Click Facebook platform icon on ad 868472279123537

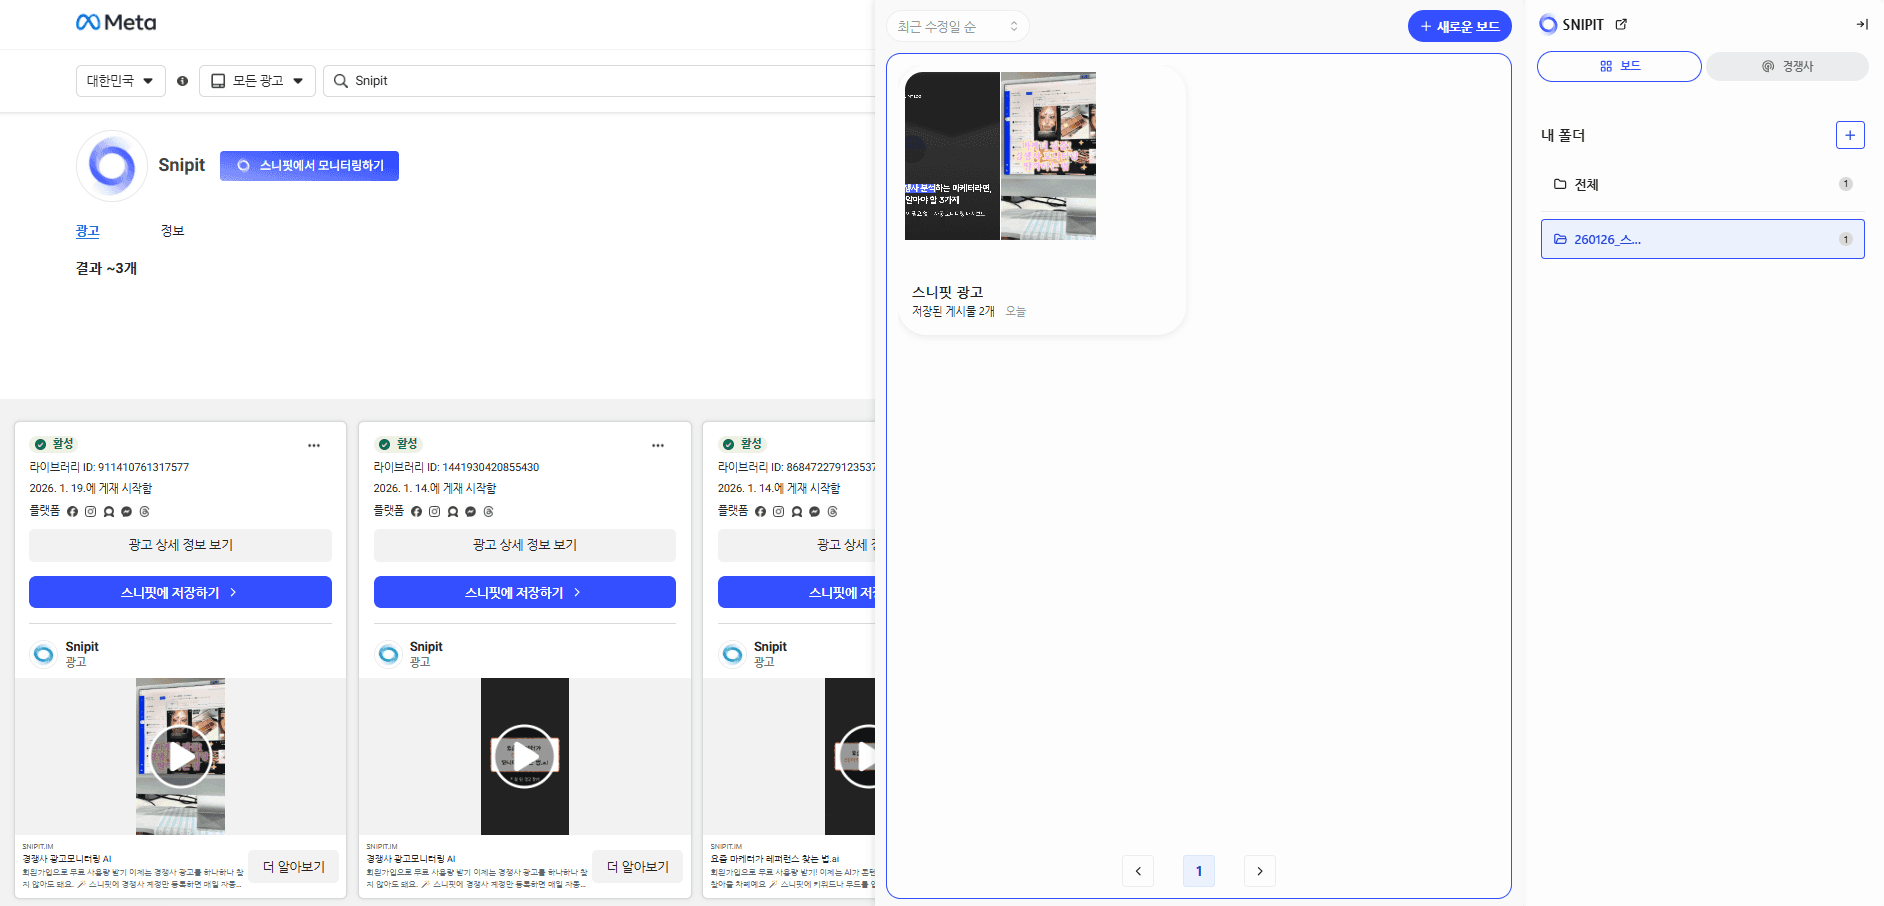pos(760,511)
